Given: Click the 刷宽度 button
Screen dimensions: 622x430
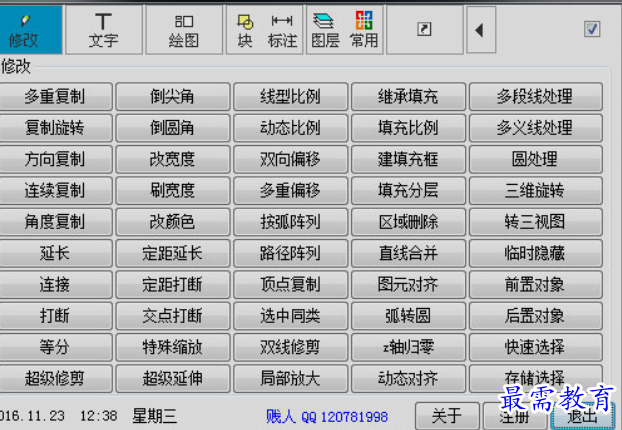Looking at the screenshot, I should (x=173, y=190).
